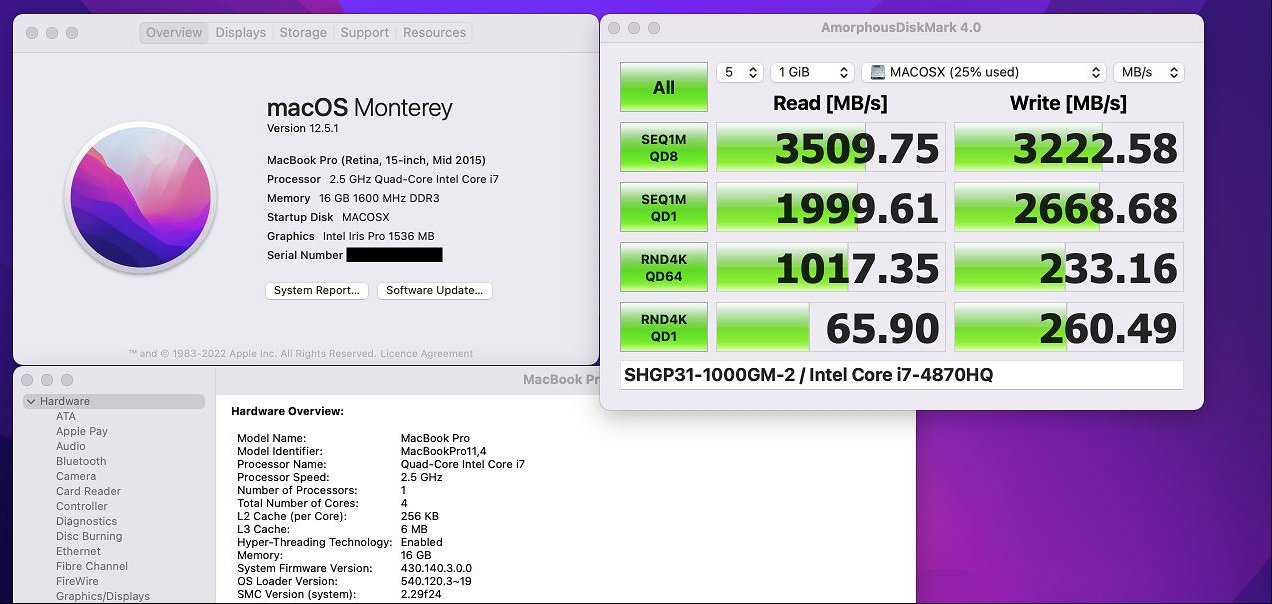
Task: Open the Licence Agreement link
Action: (428, 354)
